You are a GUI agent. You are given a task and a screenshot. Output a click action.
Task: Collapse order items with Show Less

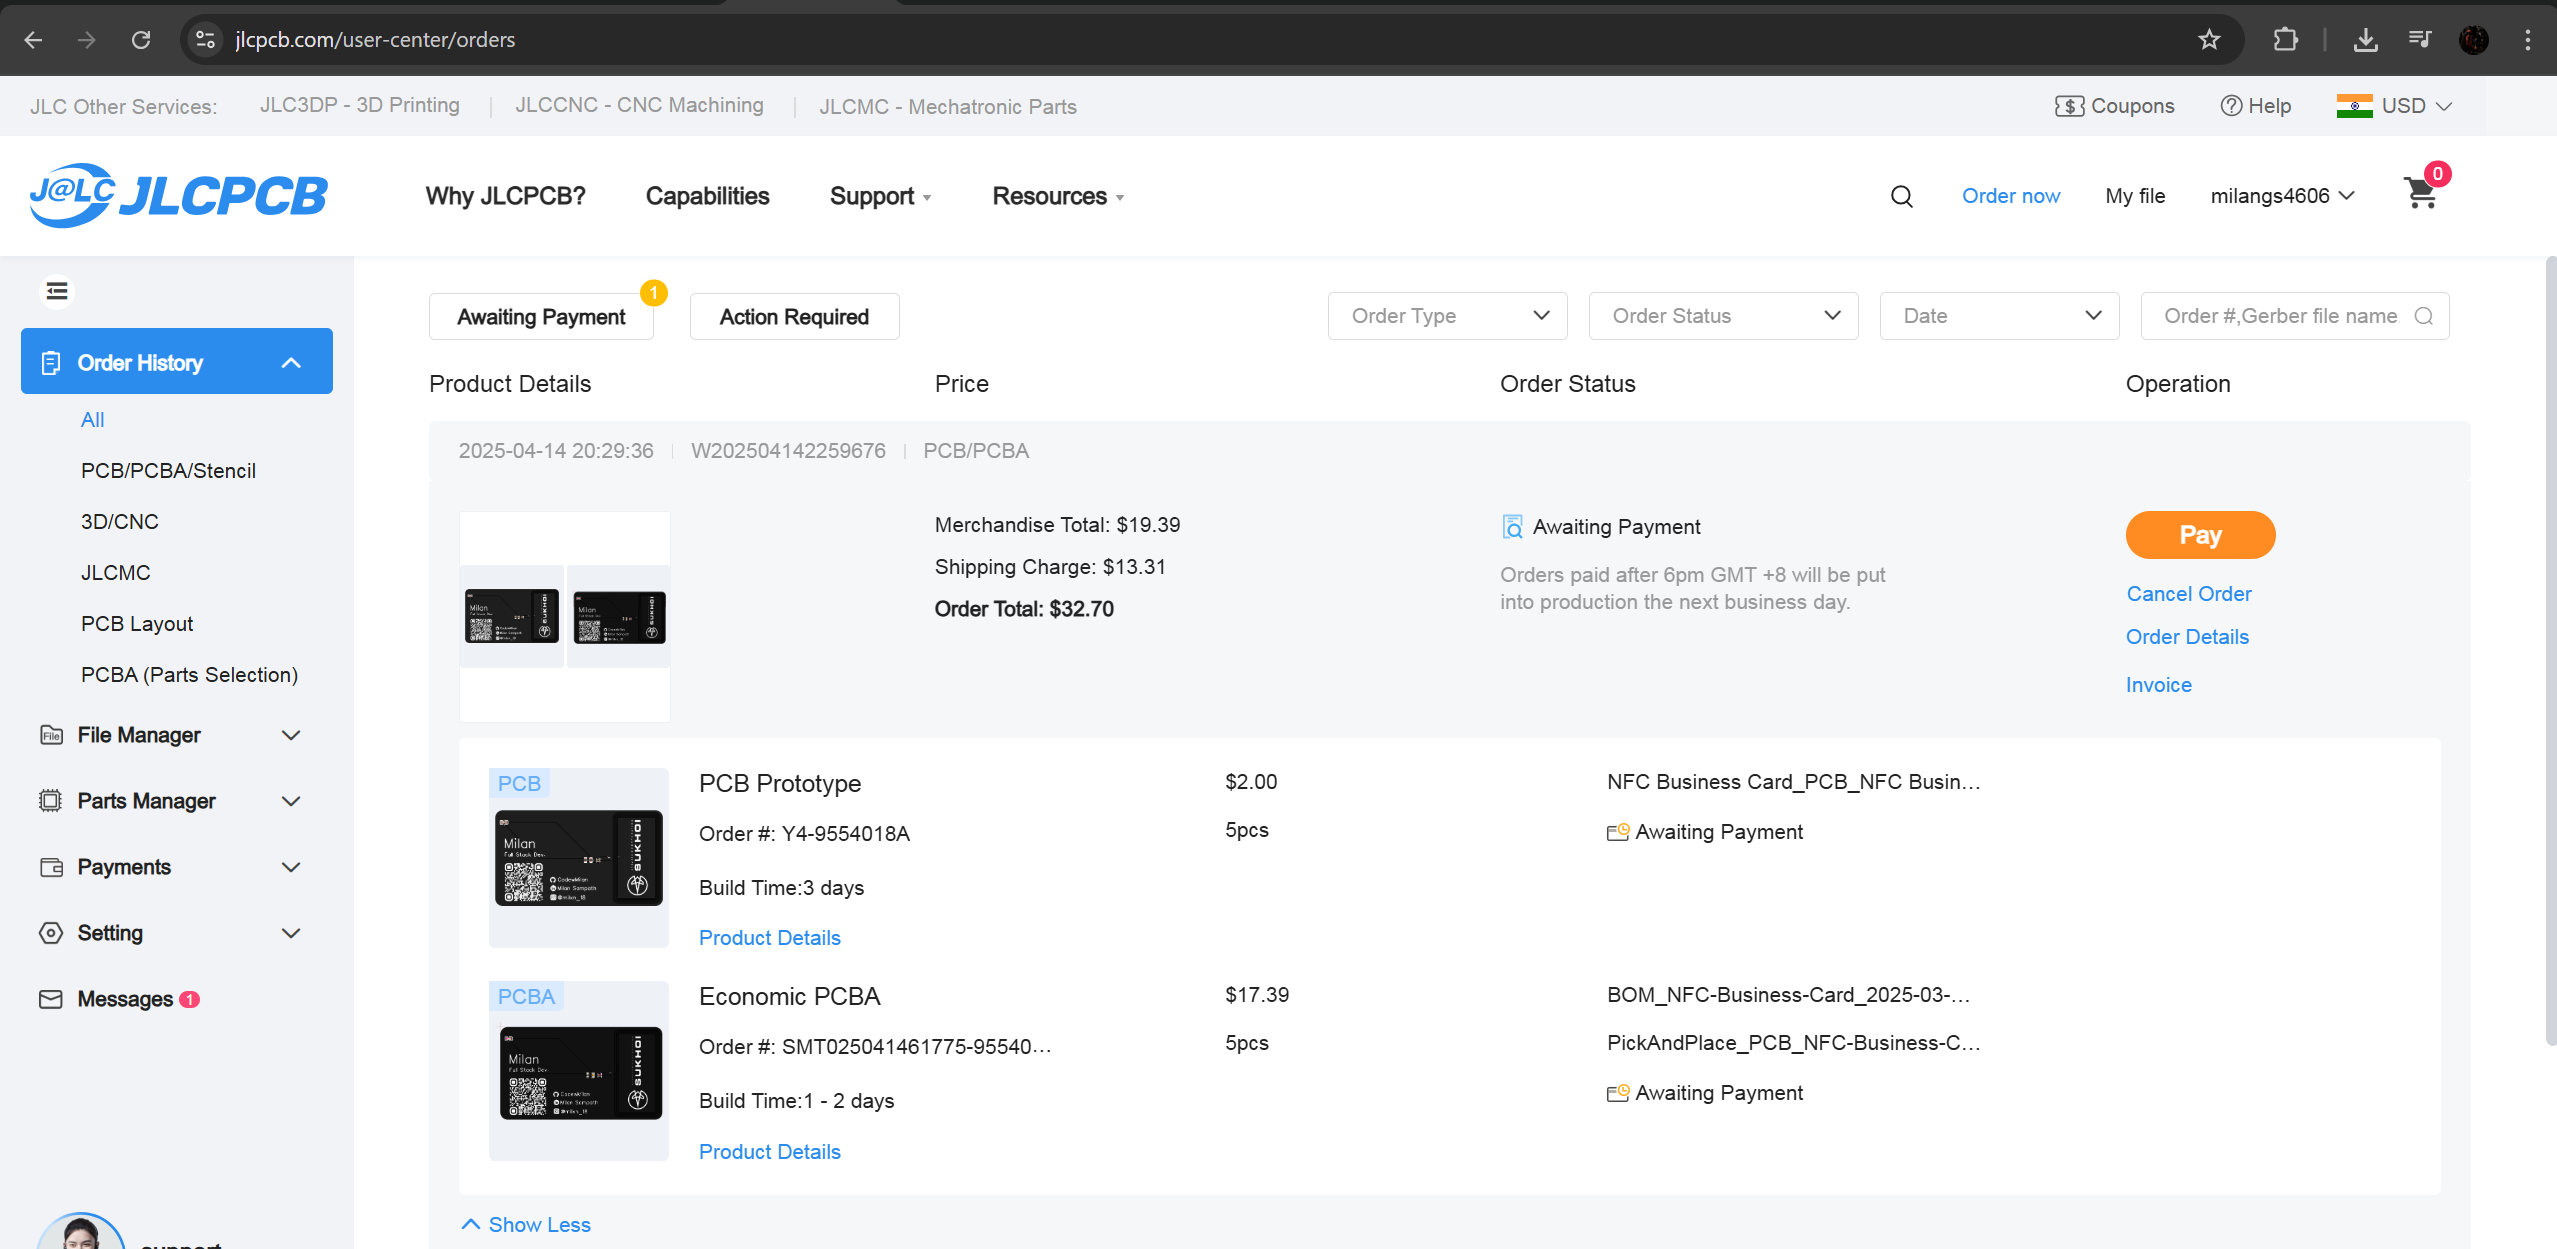pos(526,1225)
